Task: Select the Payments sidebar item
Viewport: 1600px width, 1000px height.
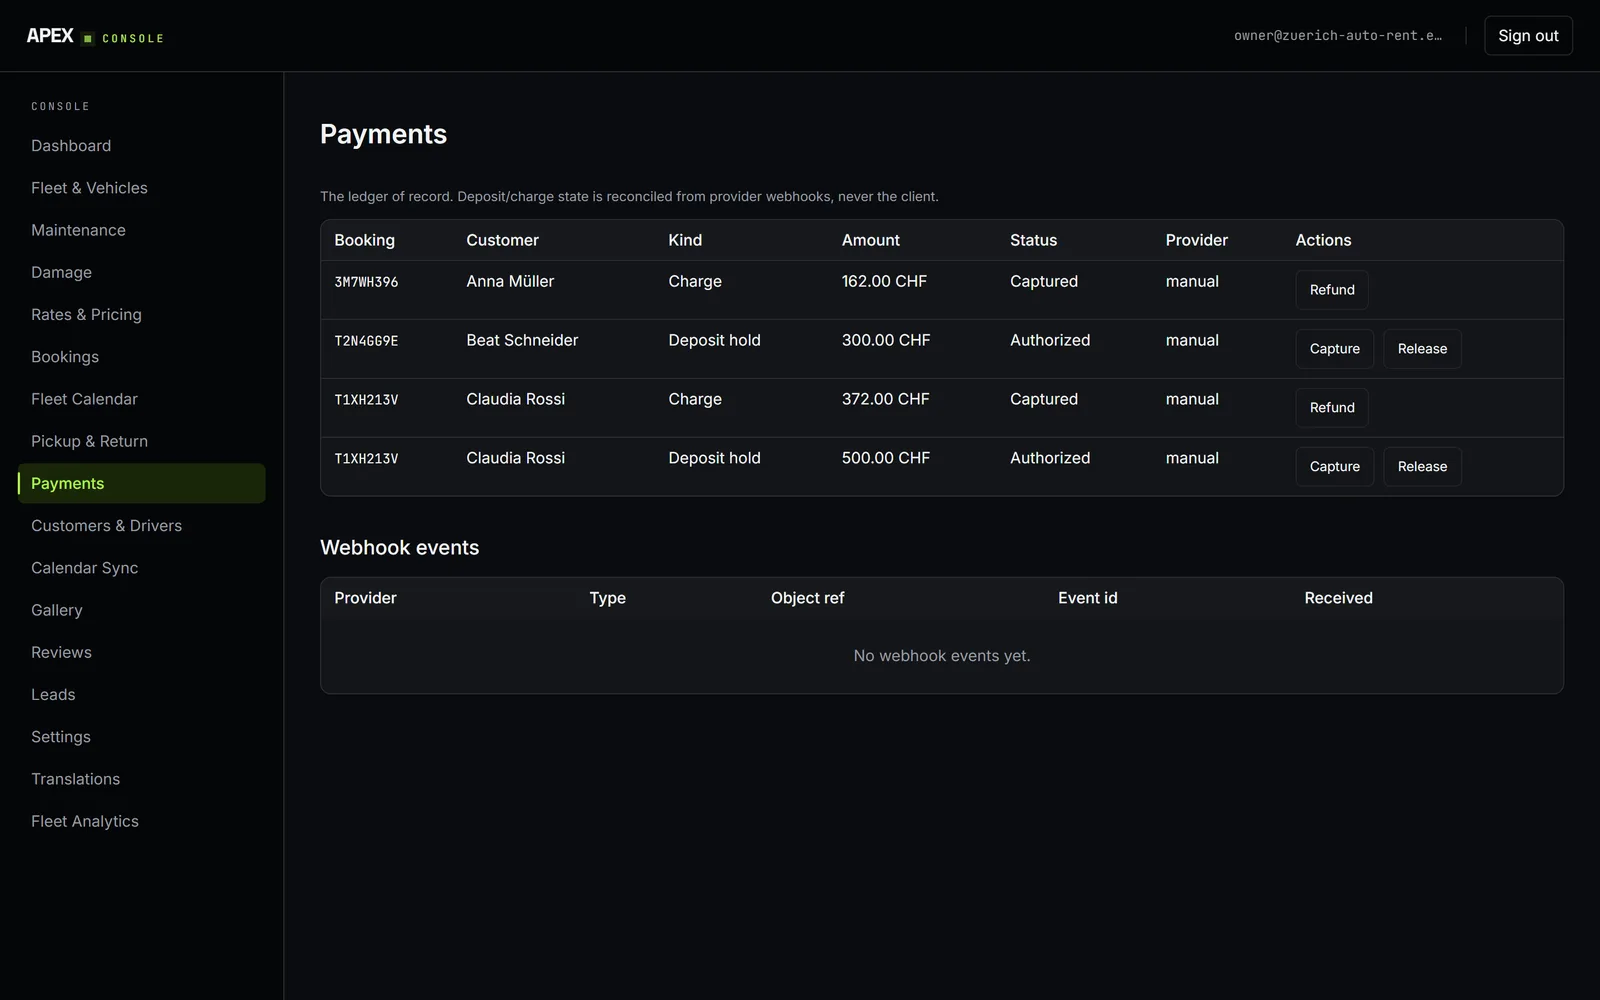Action: tap(141, 483)
